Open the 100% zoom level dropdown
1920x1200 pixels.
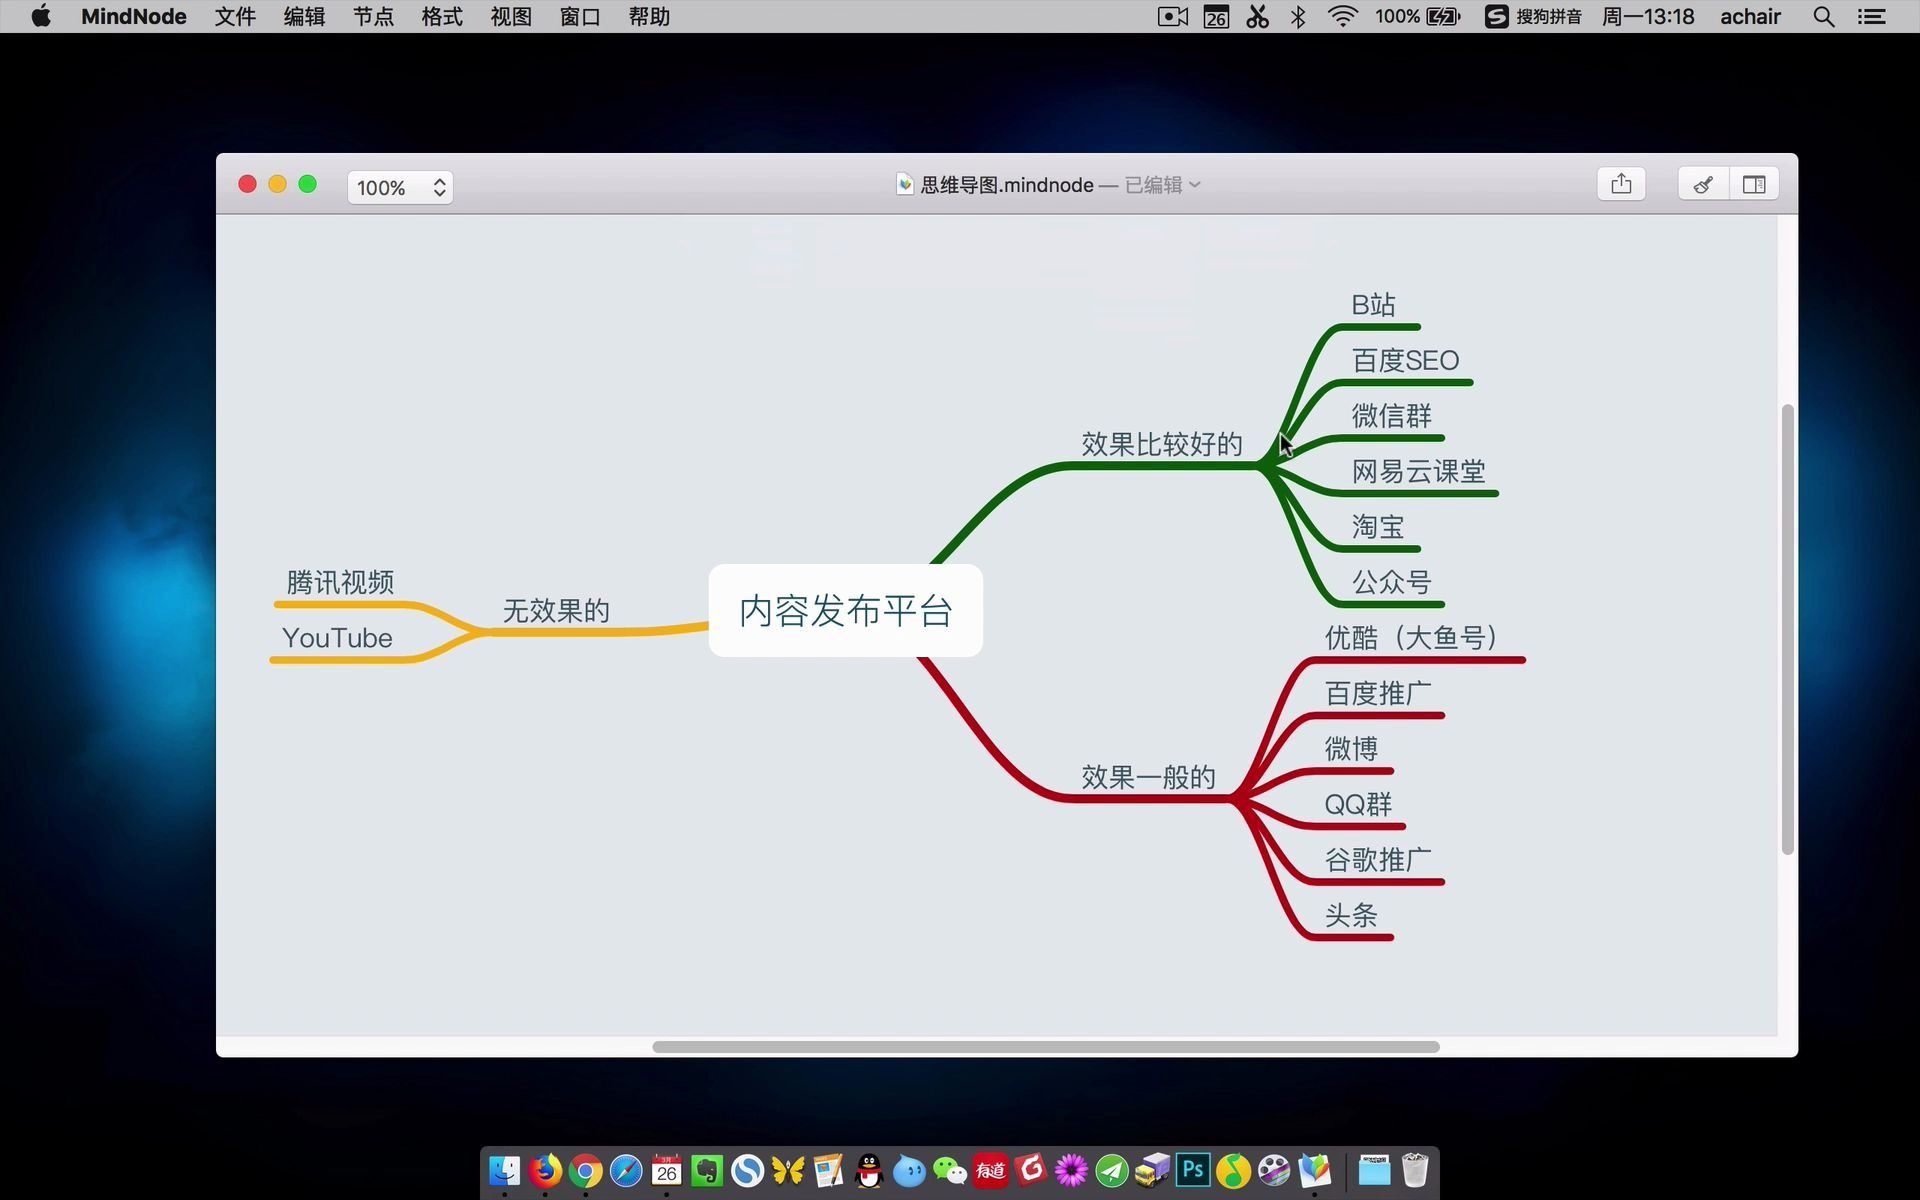pos(400,187)
